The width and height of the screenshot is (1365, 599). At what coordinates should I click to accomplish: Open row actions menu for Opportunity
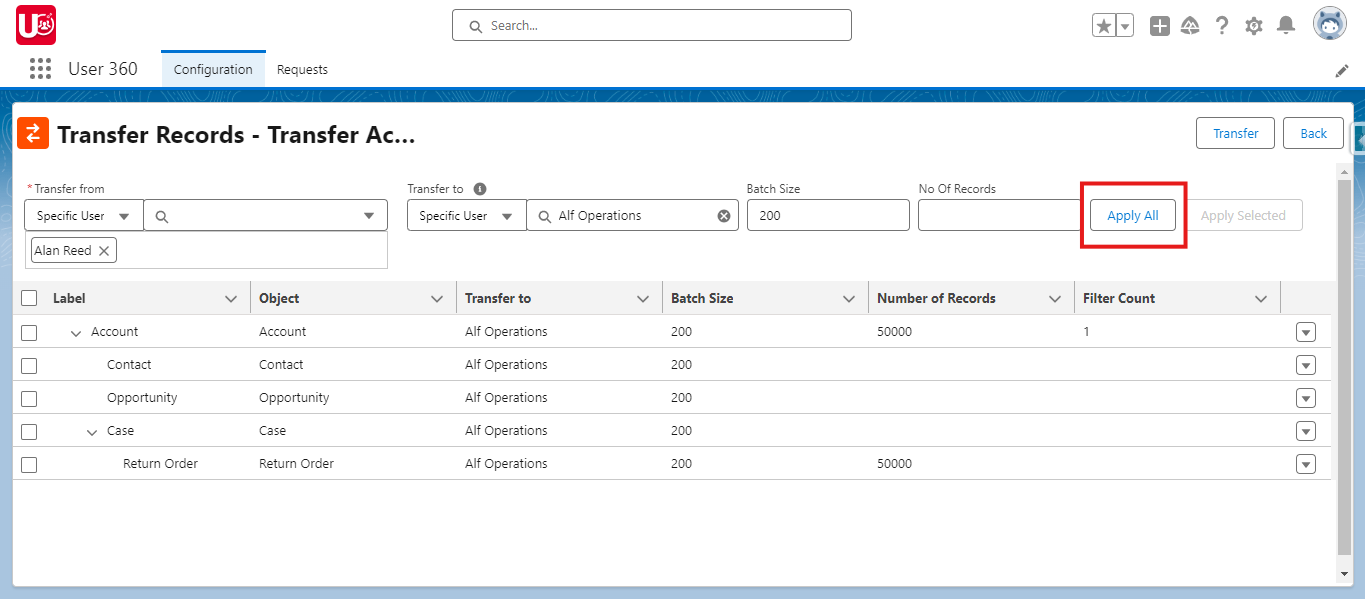click(1305, 398)
